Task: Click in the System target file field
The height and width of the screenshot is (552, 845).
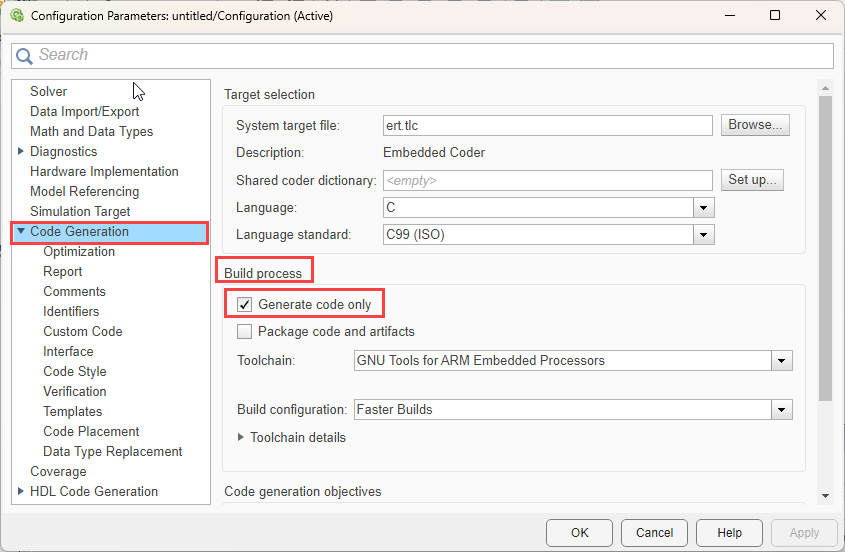Action: pos(547,126)
